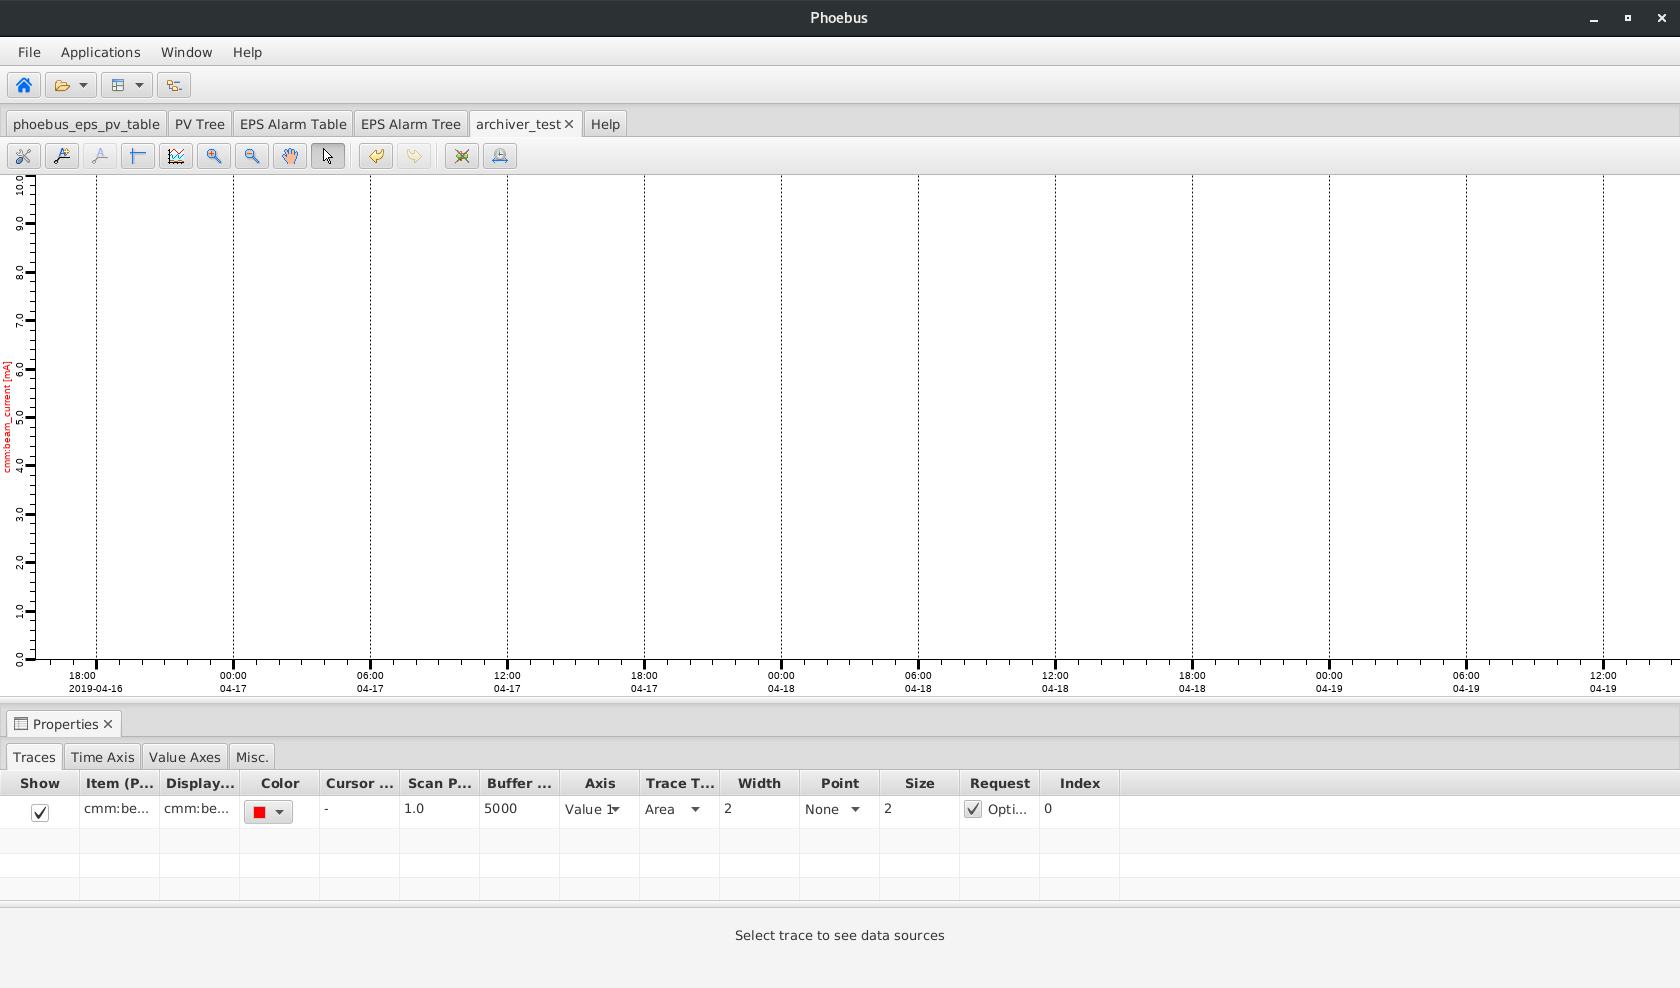Switch to the Value Axes properties tab
This screenshot has height=988, width=1680.
[184, 757]
